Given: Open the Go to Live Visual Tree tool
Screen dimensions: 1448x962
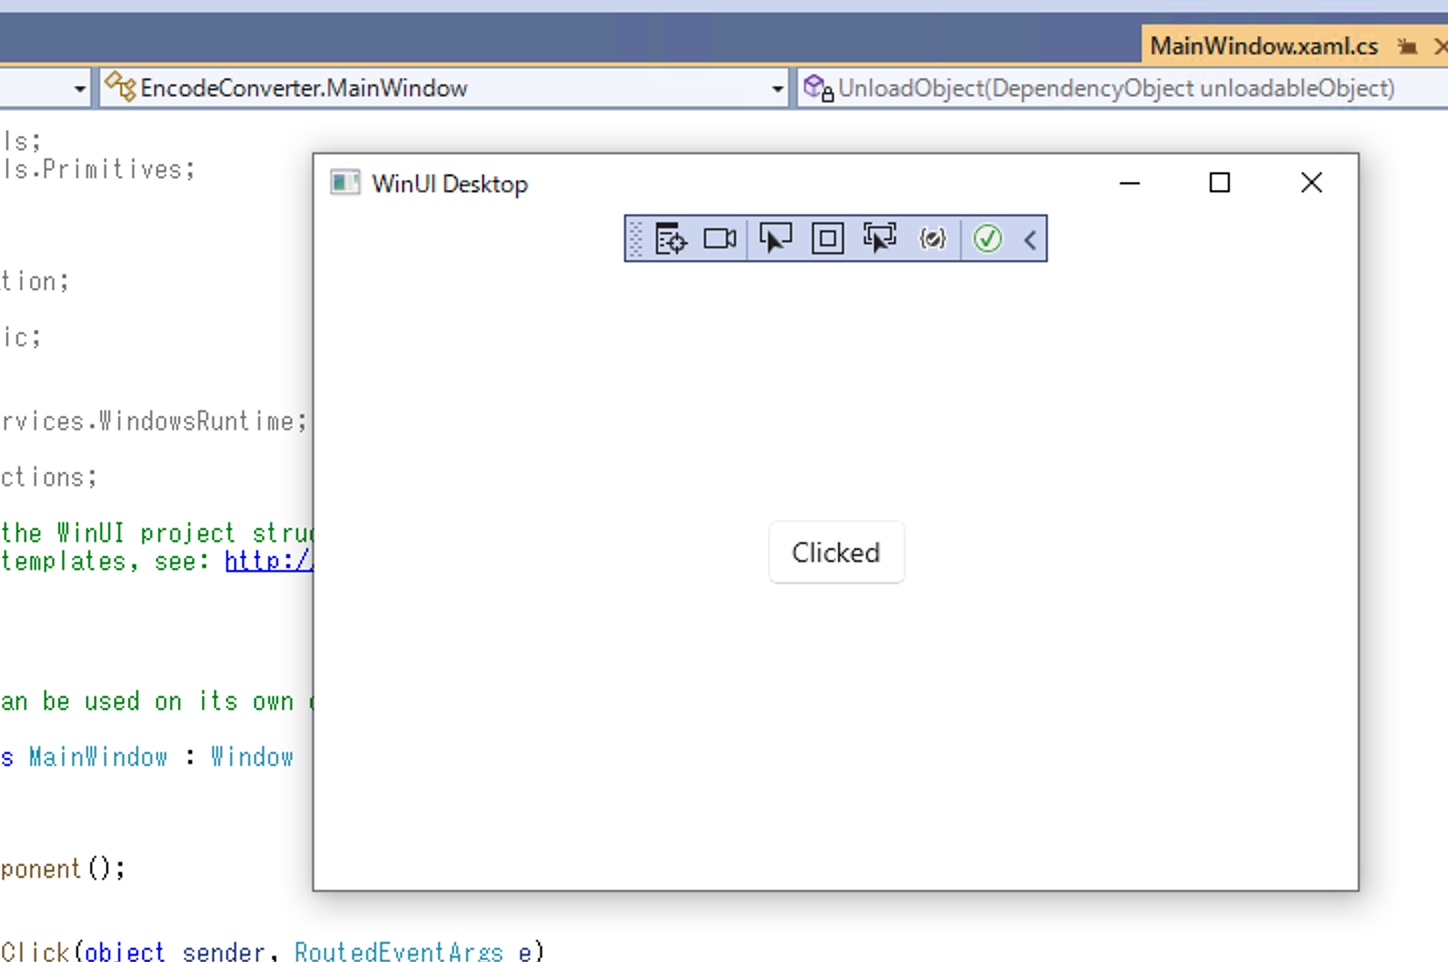Looking at the screenshot, I should [670, 239].
